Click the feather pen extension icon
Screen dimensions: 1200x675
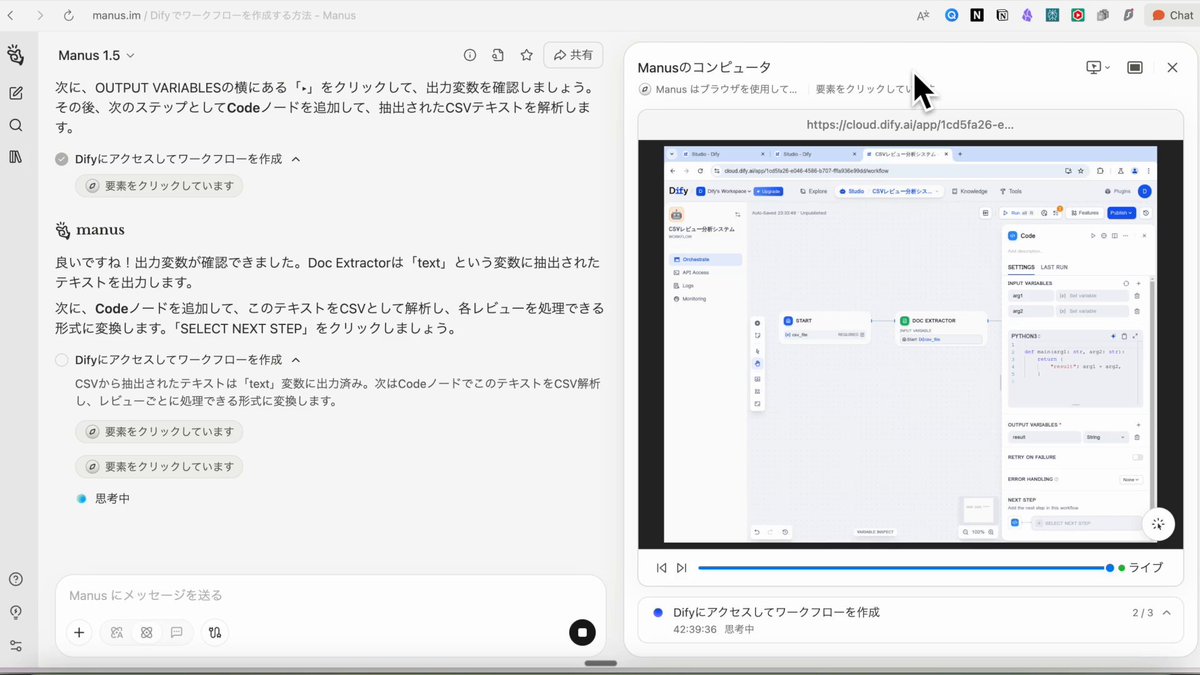point(1128,16)
